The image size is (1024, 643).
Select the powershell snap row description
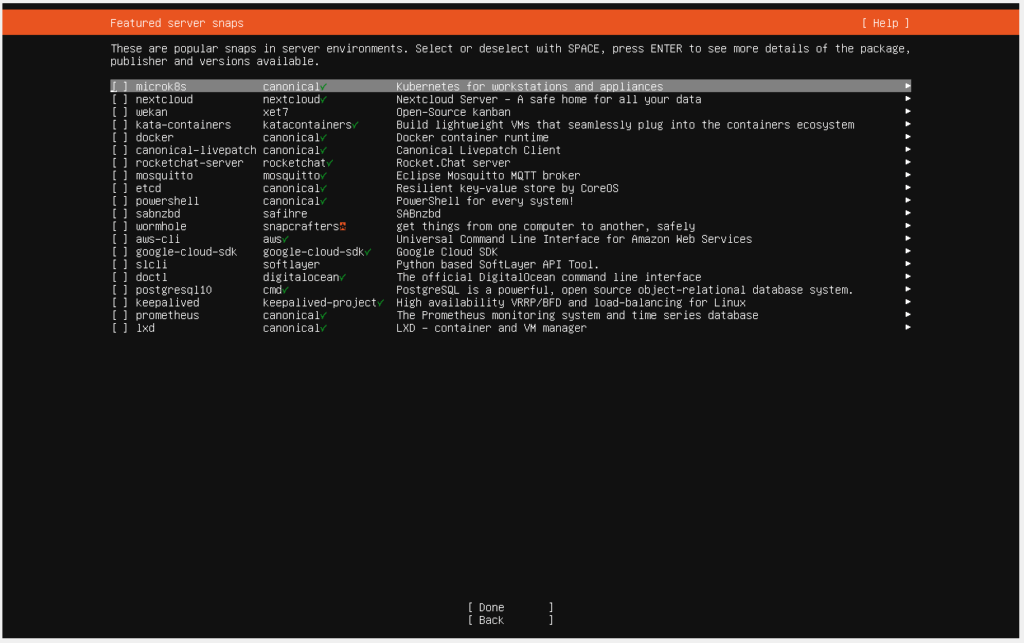click(x=485, y=202)
